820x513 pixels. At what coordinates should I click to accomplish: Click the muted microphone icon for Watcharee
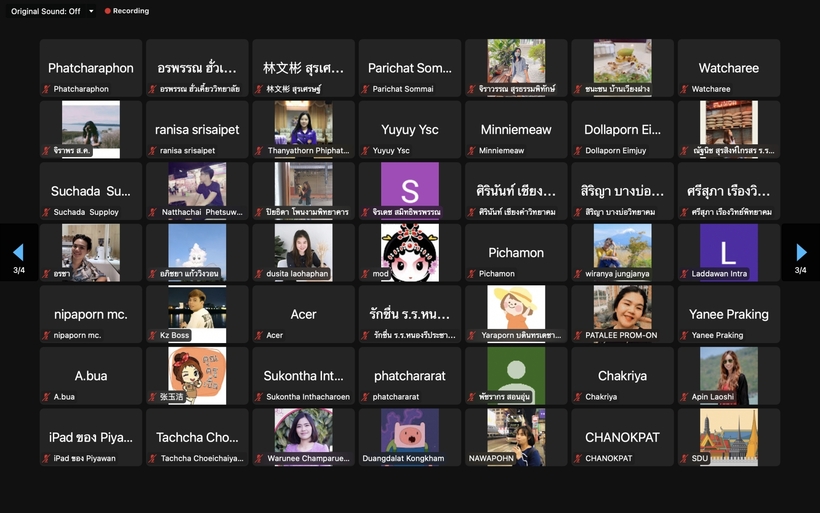coord(685,89)
